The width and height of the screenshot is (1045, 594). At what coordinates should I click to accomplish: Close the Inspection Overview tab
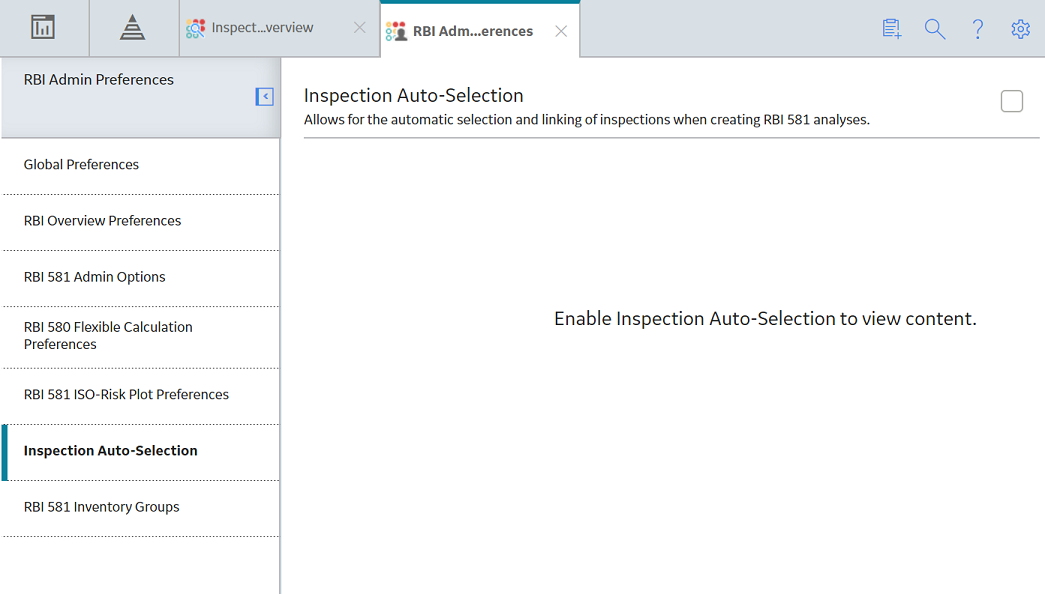click(360, 27)
